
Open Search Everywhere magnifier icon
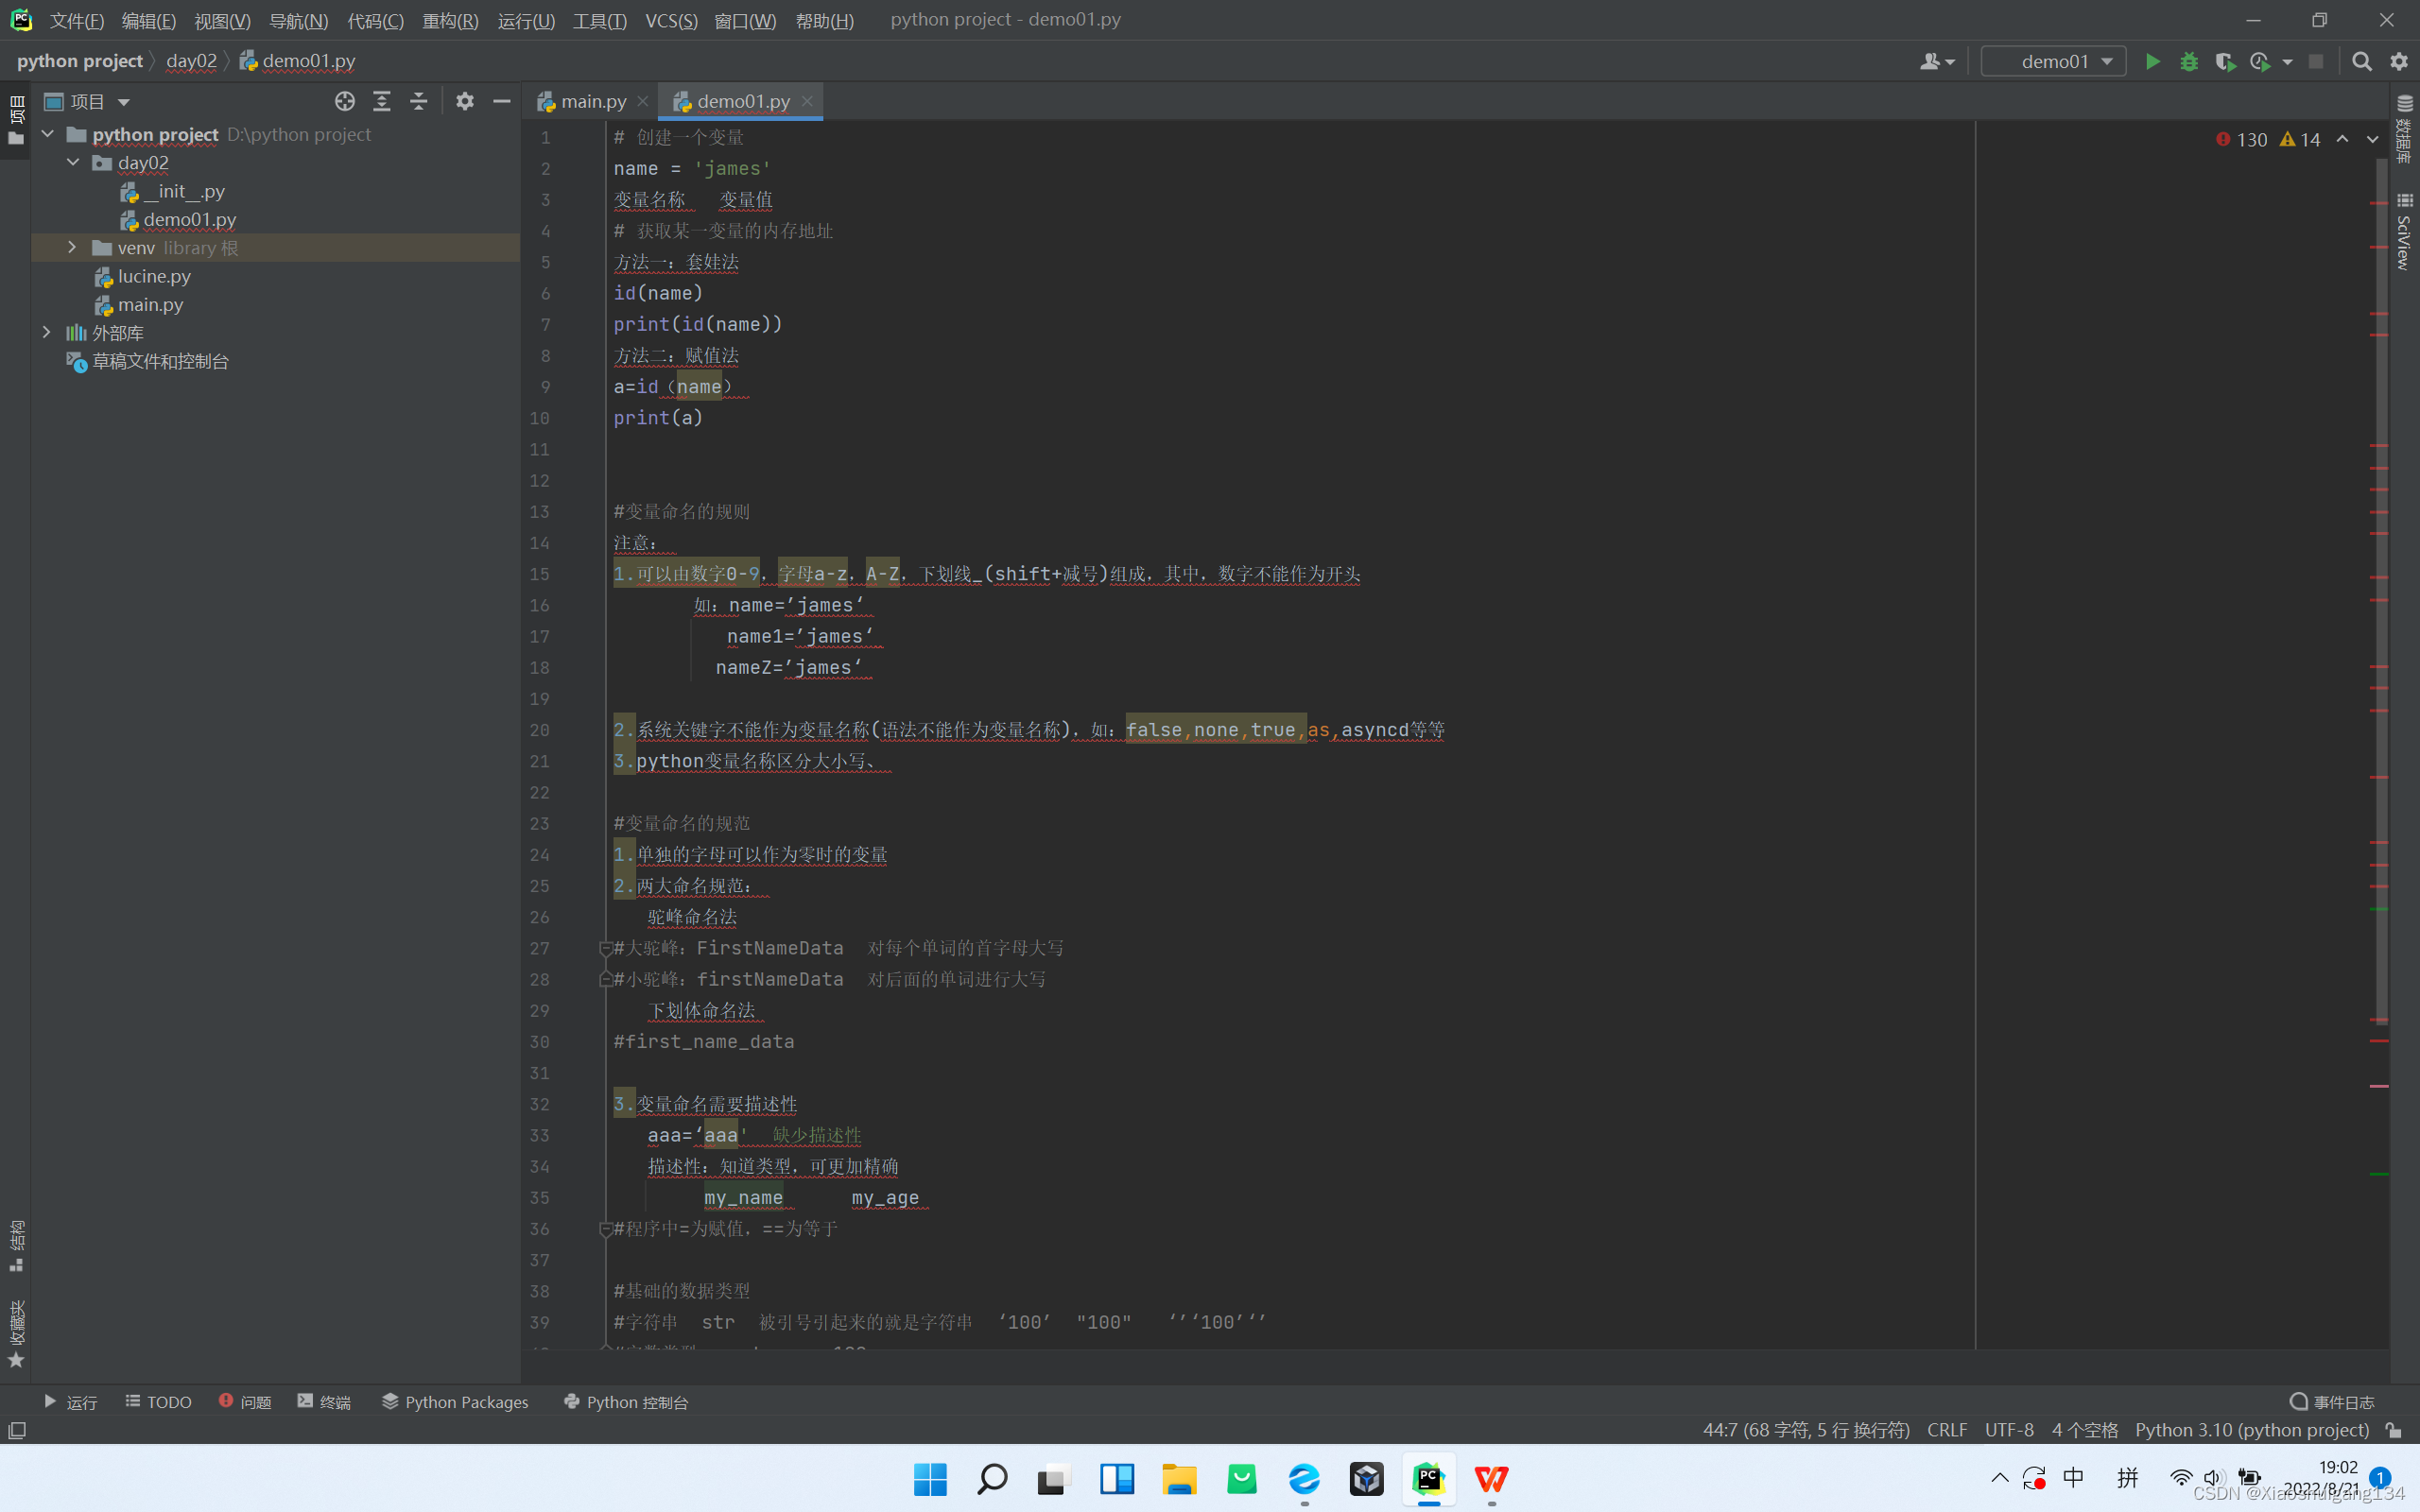[x=2361, y=62]
